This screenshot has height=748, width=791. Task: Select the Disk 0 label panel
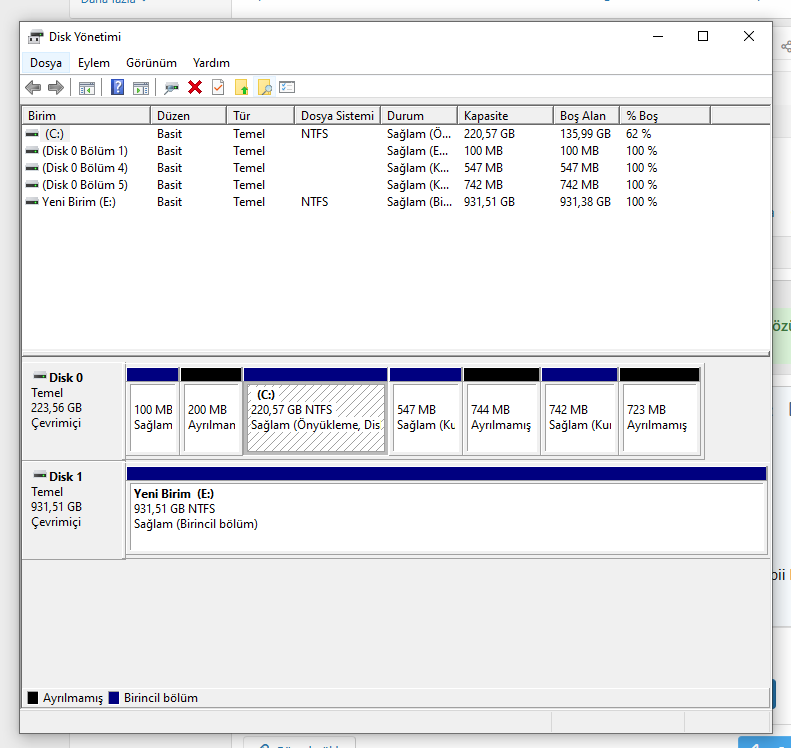click(x=73, y=411)
